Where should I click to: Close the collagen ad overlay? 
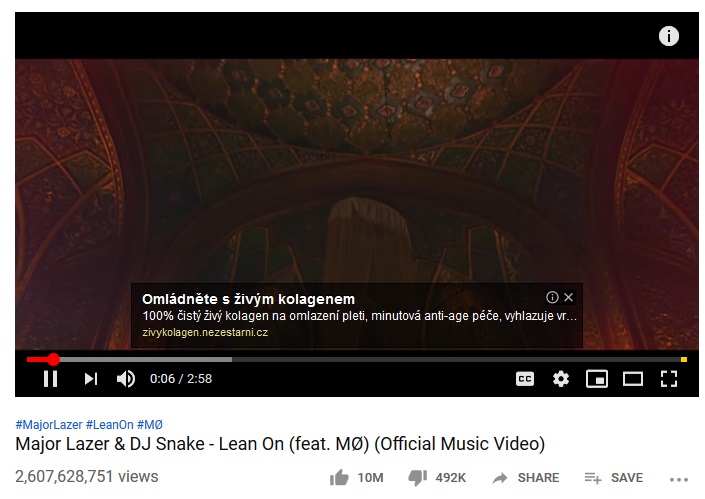point(569,297)
